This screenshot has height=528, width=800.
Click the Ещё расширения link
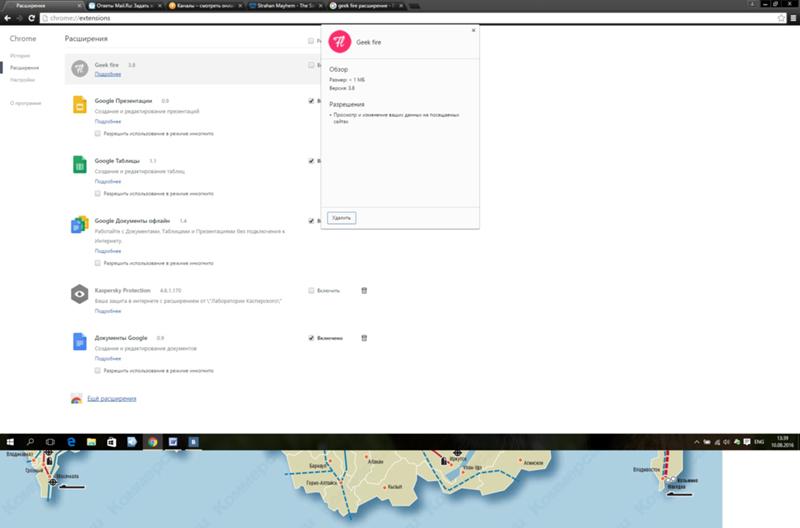pyautogui.click(x=112, y=398)
